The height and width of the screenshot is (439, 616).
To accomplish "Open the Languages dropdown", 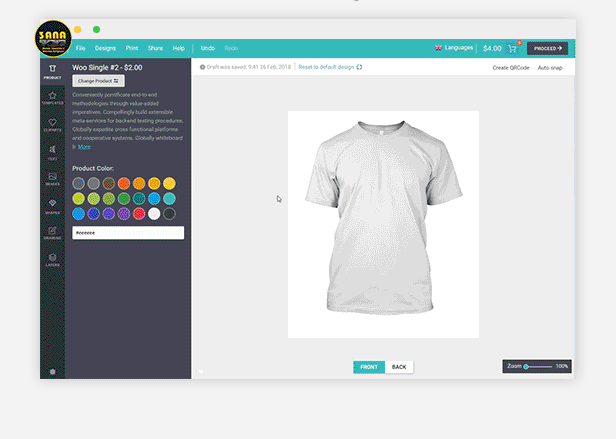I will 453,48.
